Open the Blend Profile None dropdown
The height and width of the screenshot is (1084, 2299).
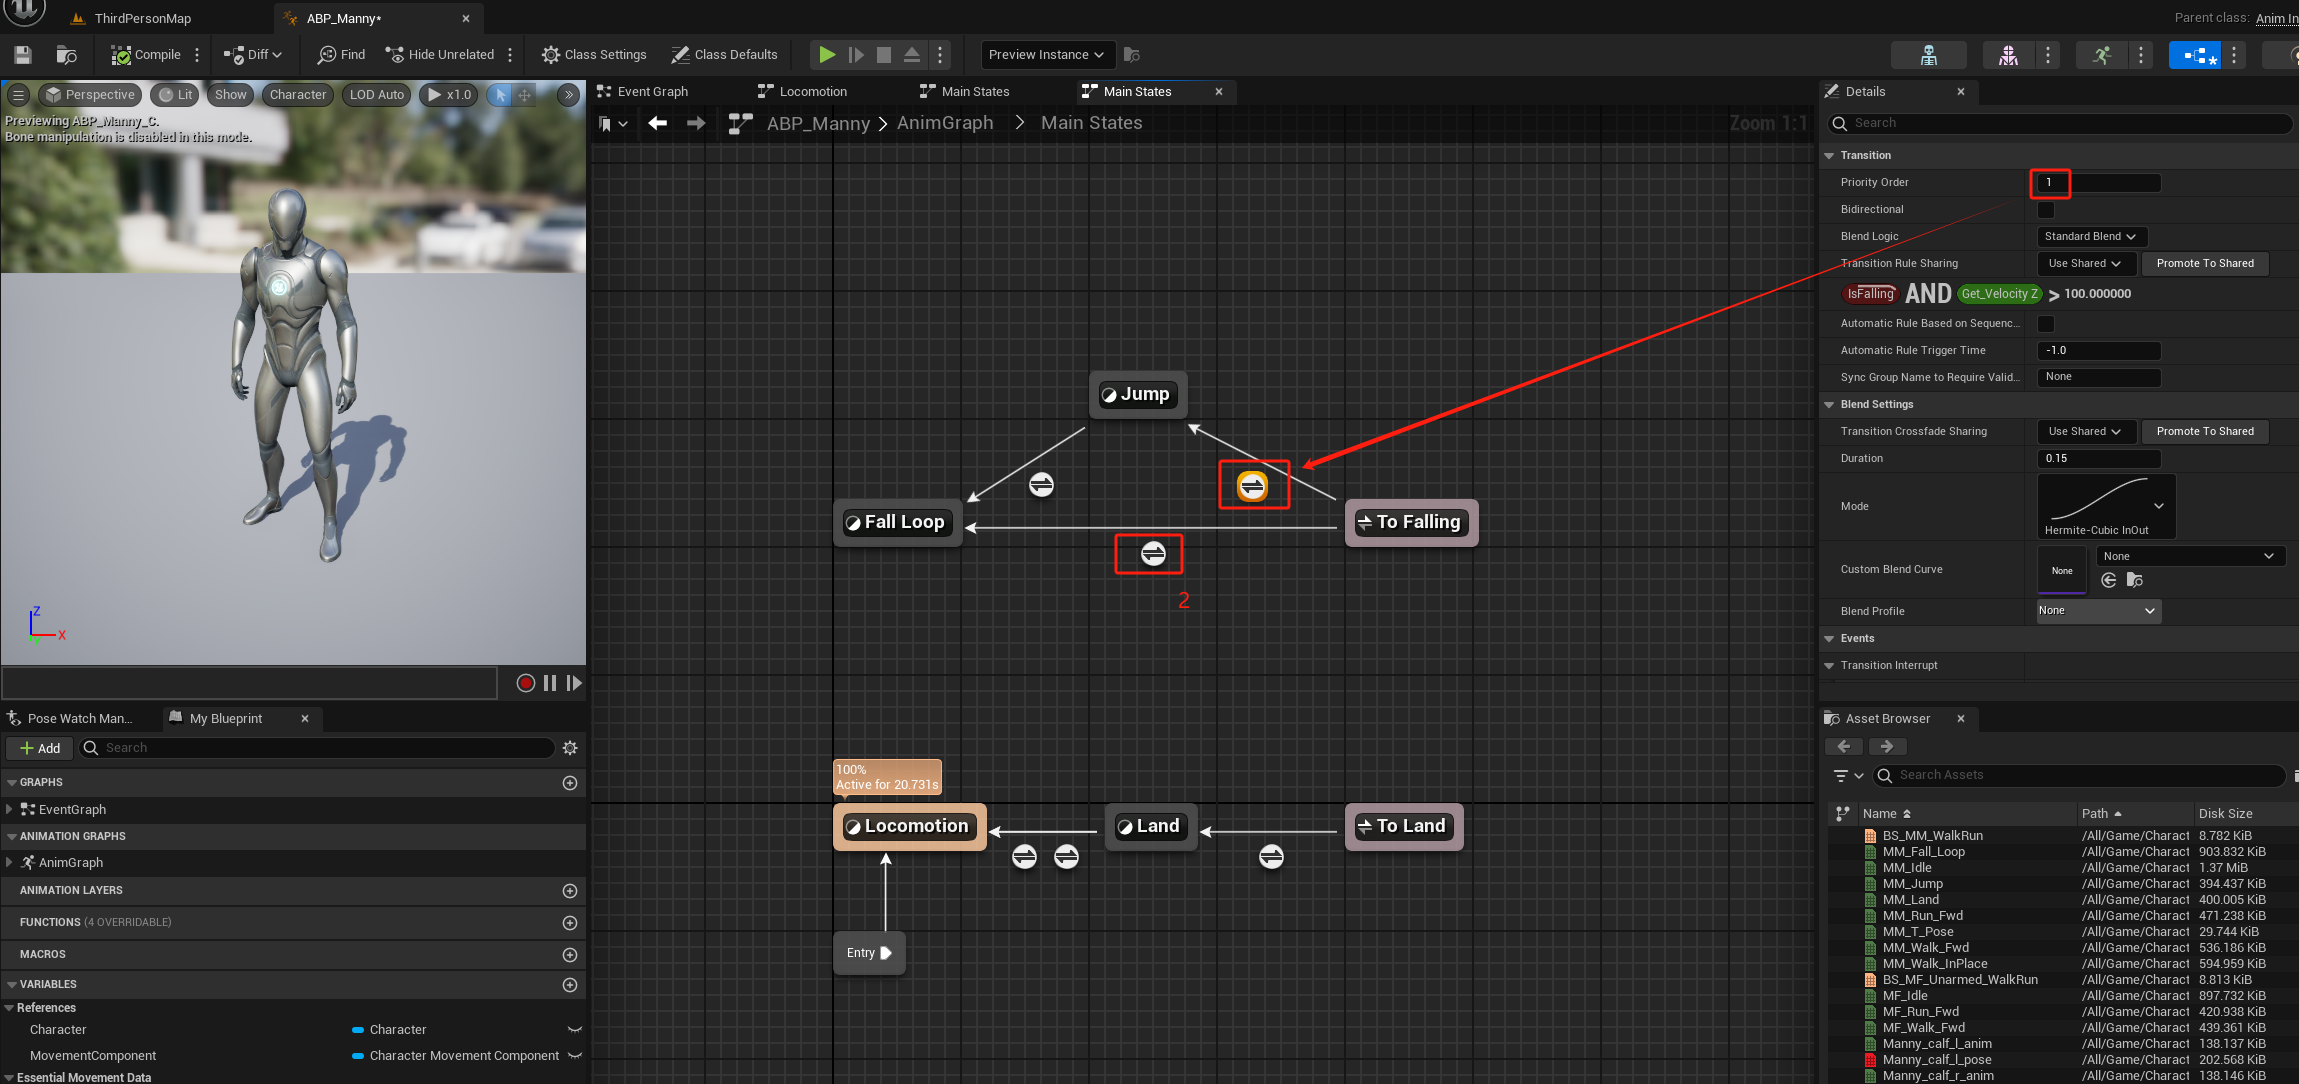tap(2098, 611)
